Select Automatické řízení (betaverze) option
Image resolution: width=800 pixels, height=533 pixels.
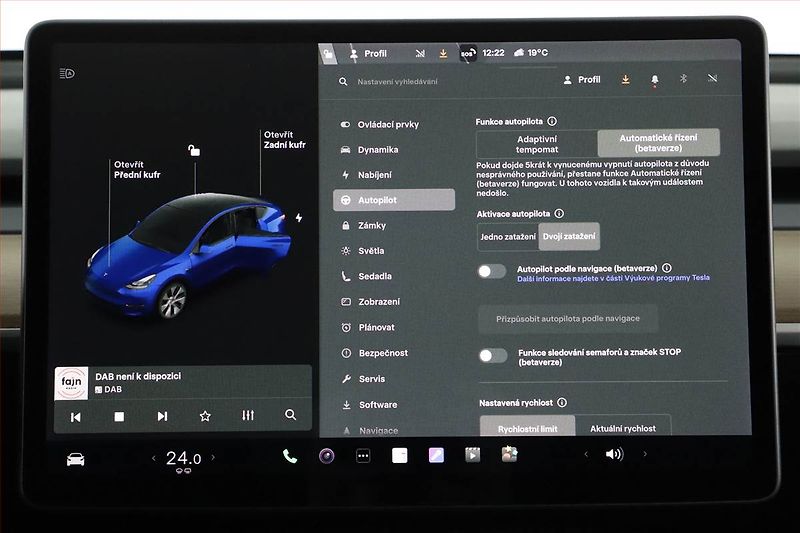(658, 143)
